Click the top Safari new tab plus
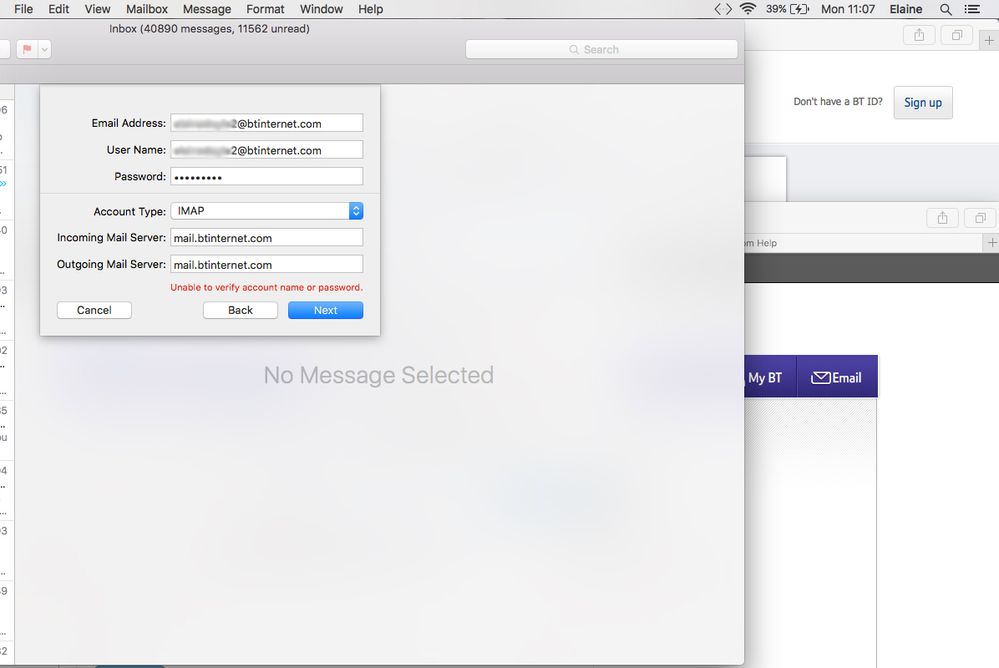 tap(989, 40)
